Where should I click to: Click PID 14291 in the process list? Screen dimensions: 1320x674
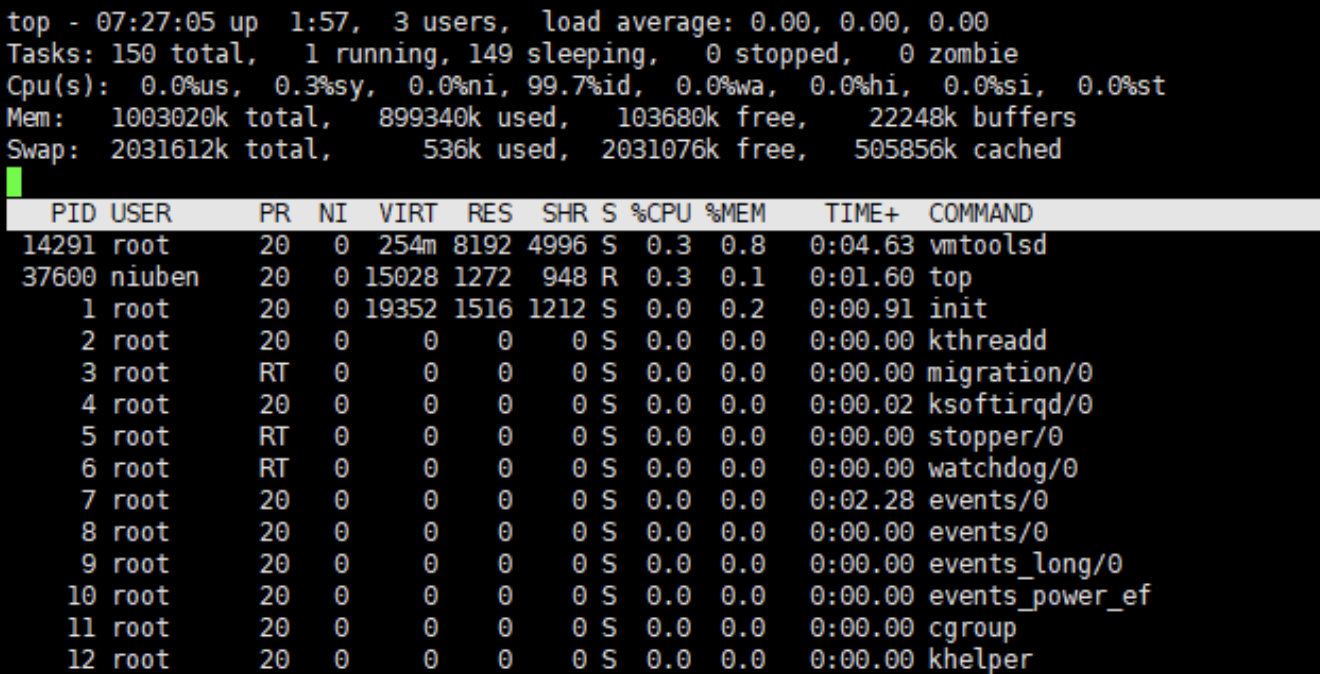pos(59,246)
